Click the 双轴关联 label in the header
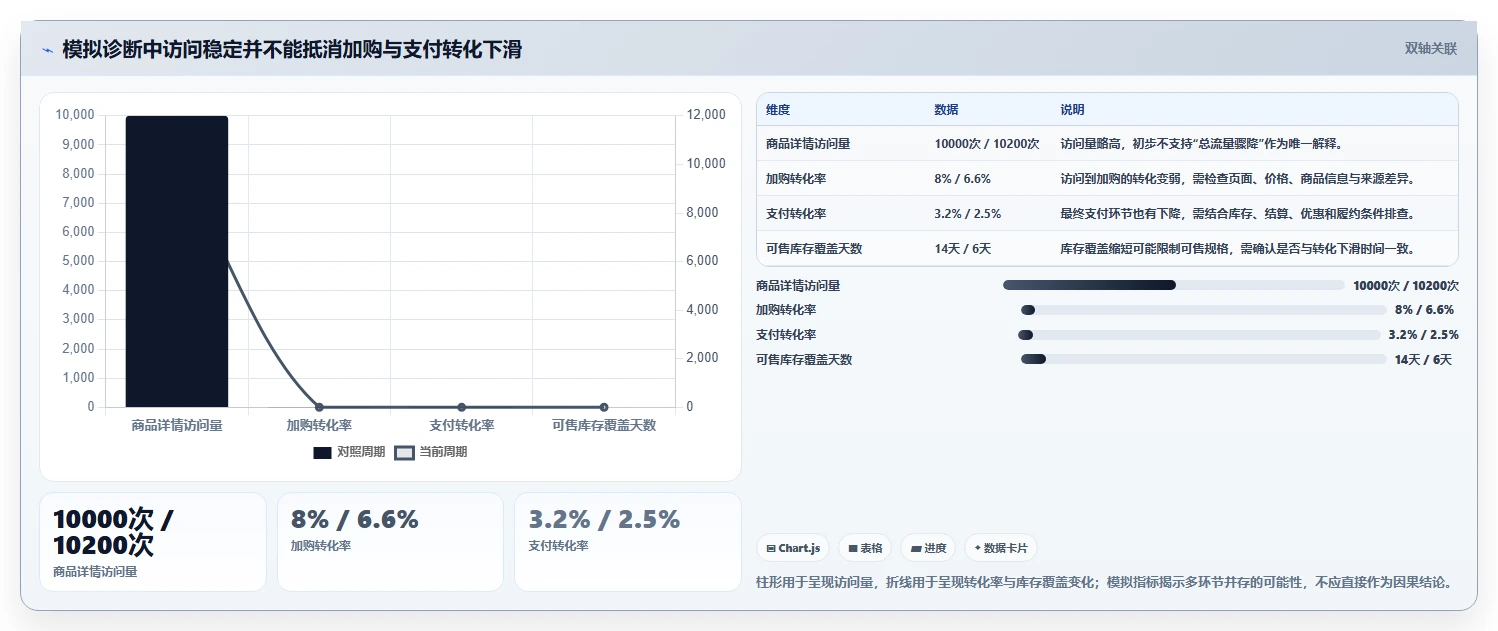 (x=1431, y=49)
